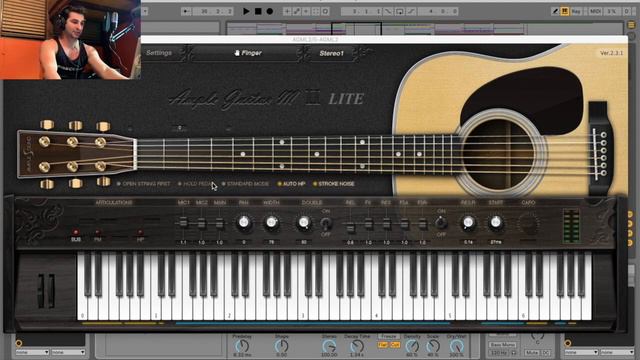Click the CAPO knob

(x=528, y=224)
